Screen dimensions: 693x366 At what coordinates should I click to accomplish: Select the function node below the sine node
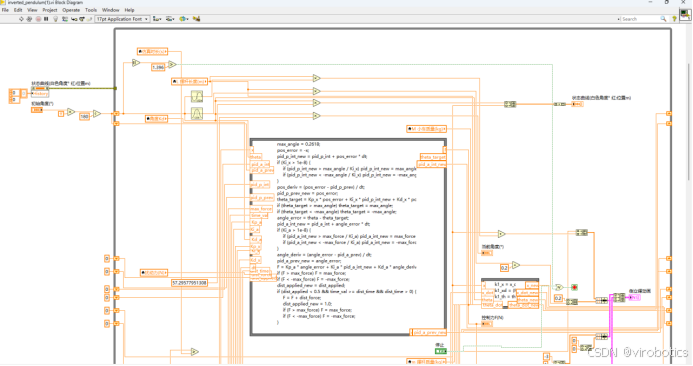point(197,114)
